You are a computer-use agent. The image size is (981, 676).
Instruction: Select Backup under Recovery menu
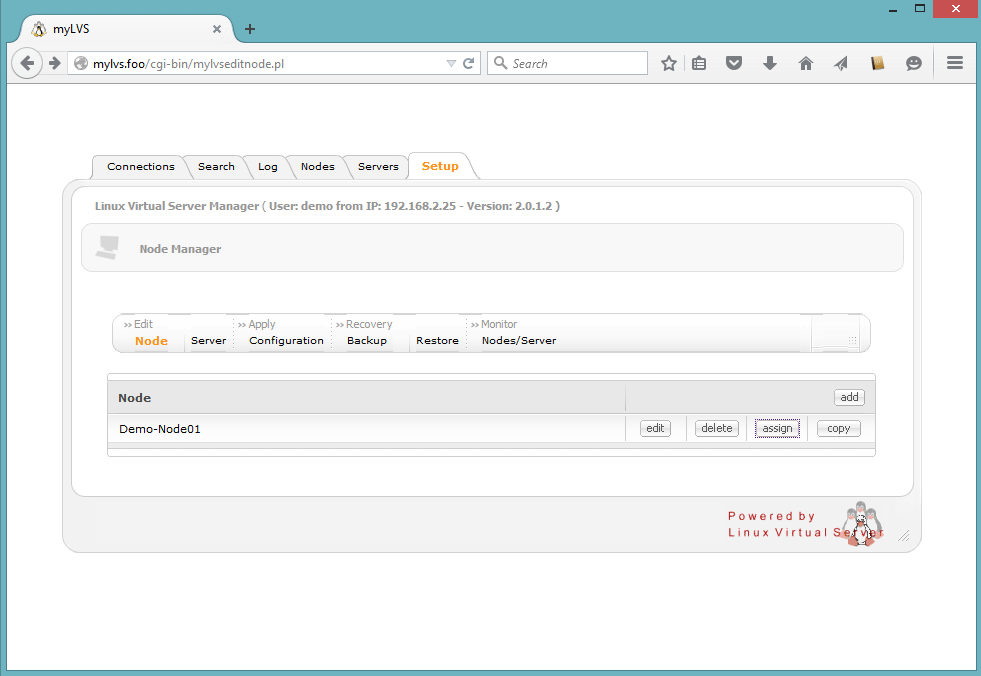[366, 341]
